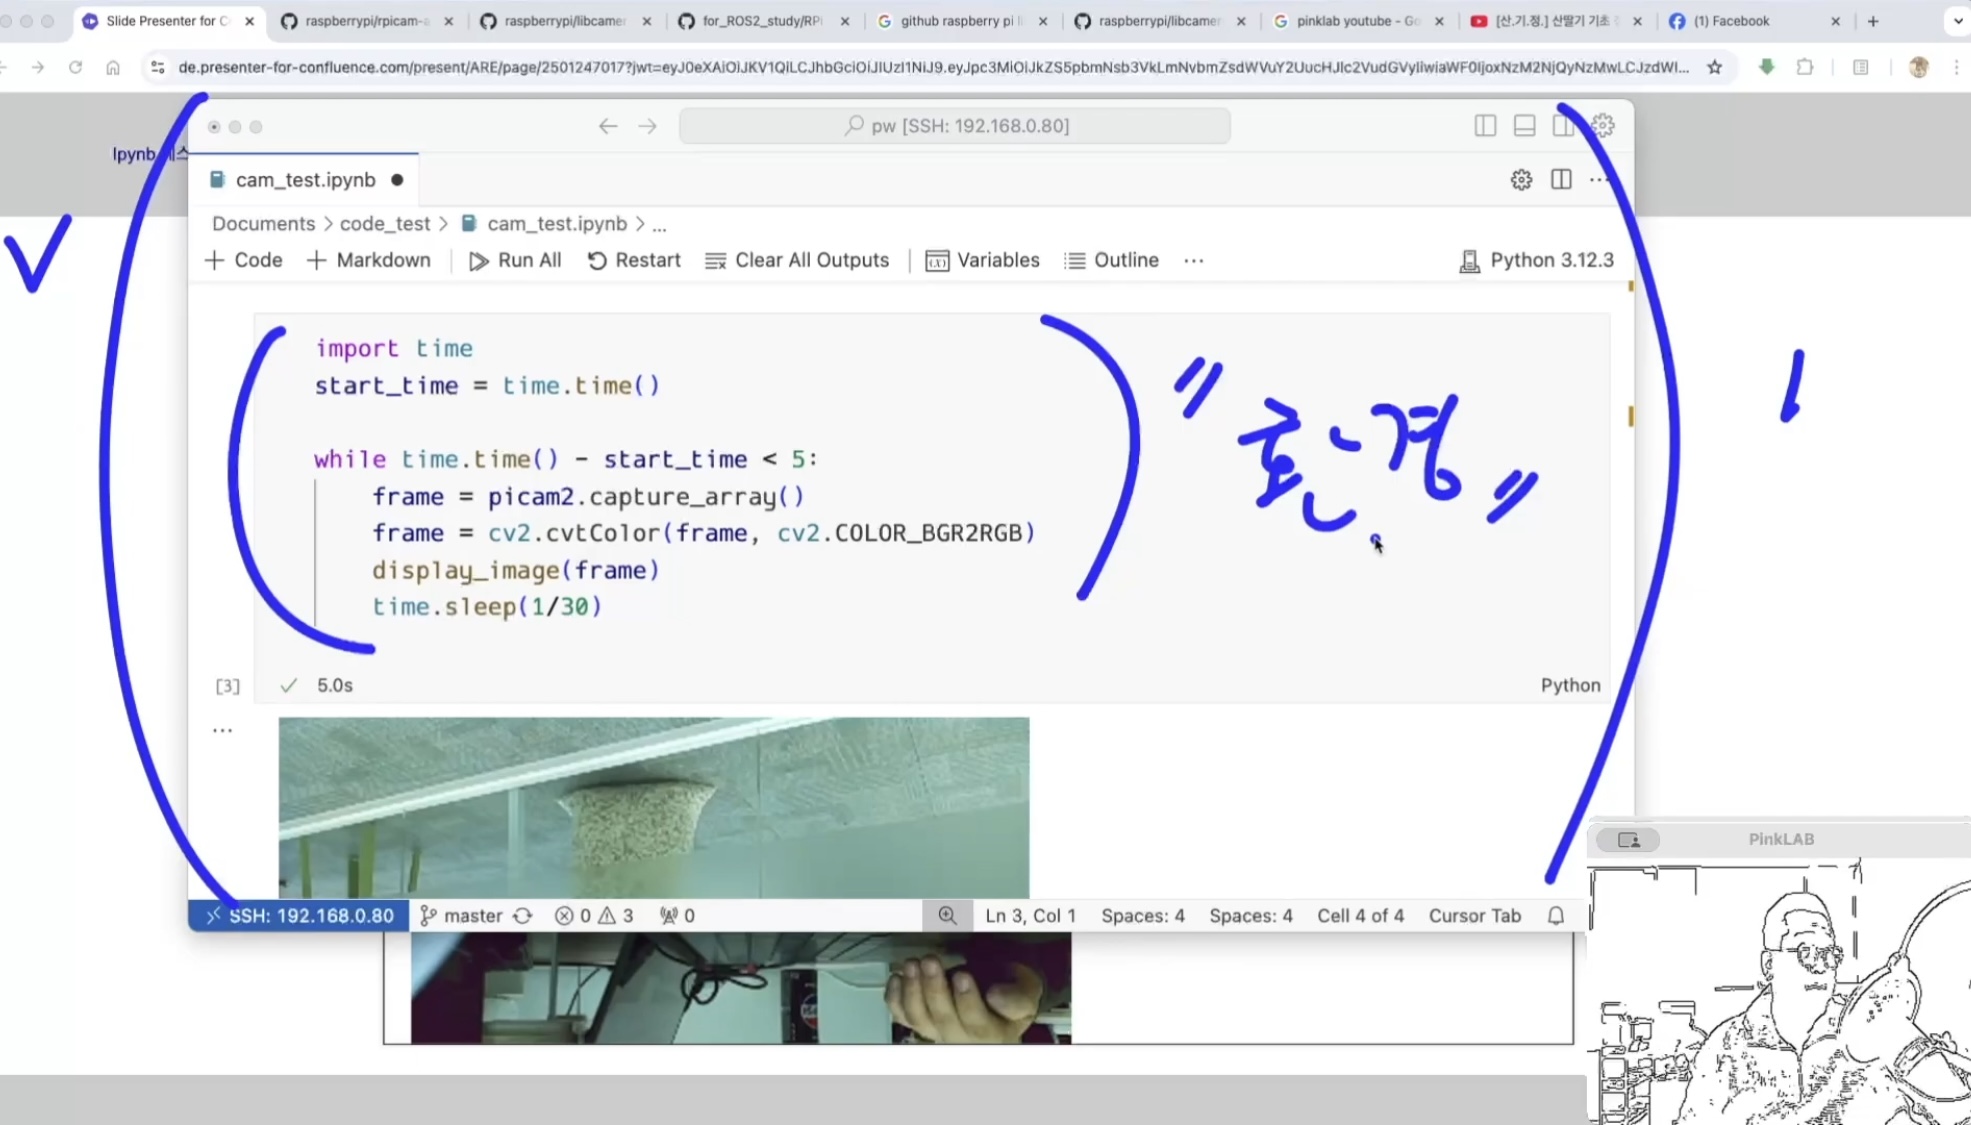Select the Python 3.12.3 kernel picker
Viewport: 1971px width, 1125px height.
click(x=1537, y=260)
